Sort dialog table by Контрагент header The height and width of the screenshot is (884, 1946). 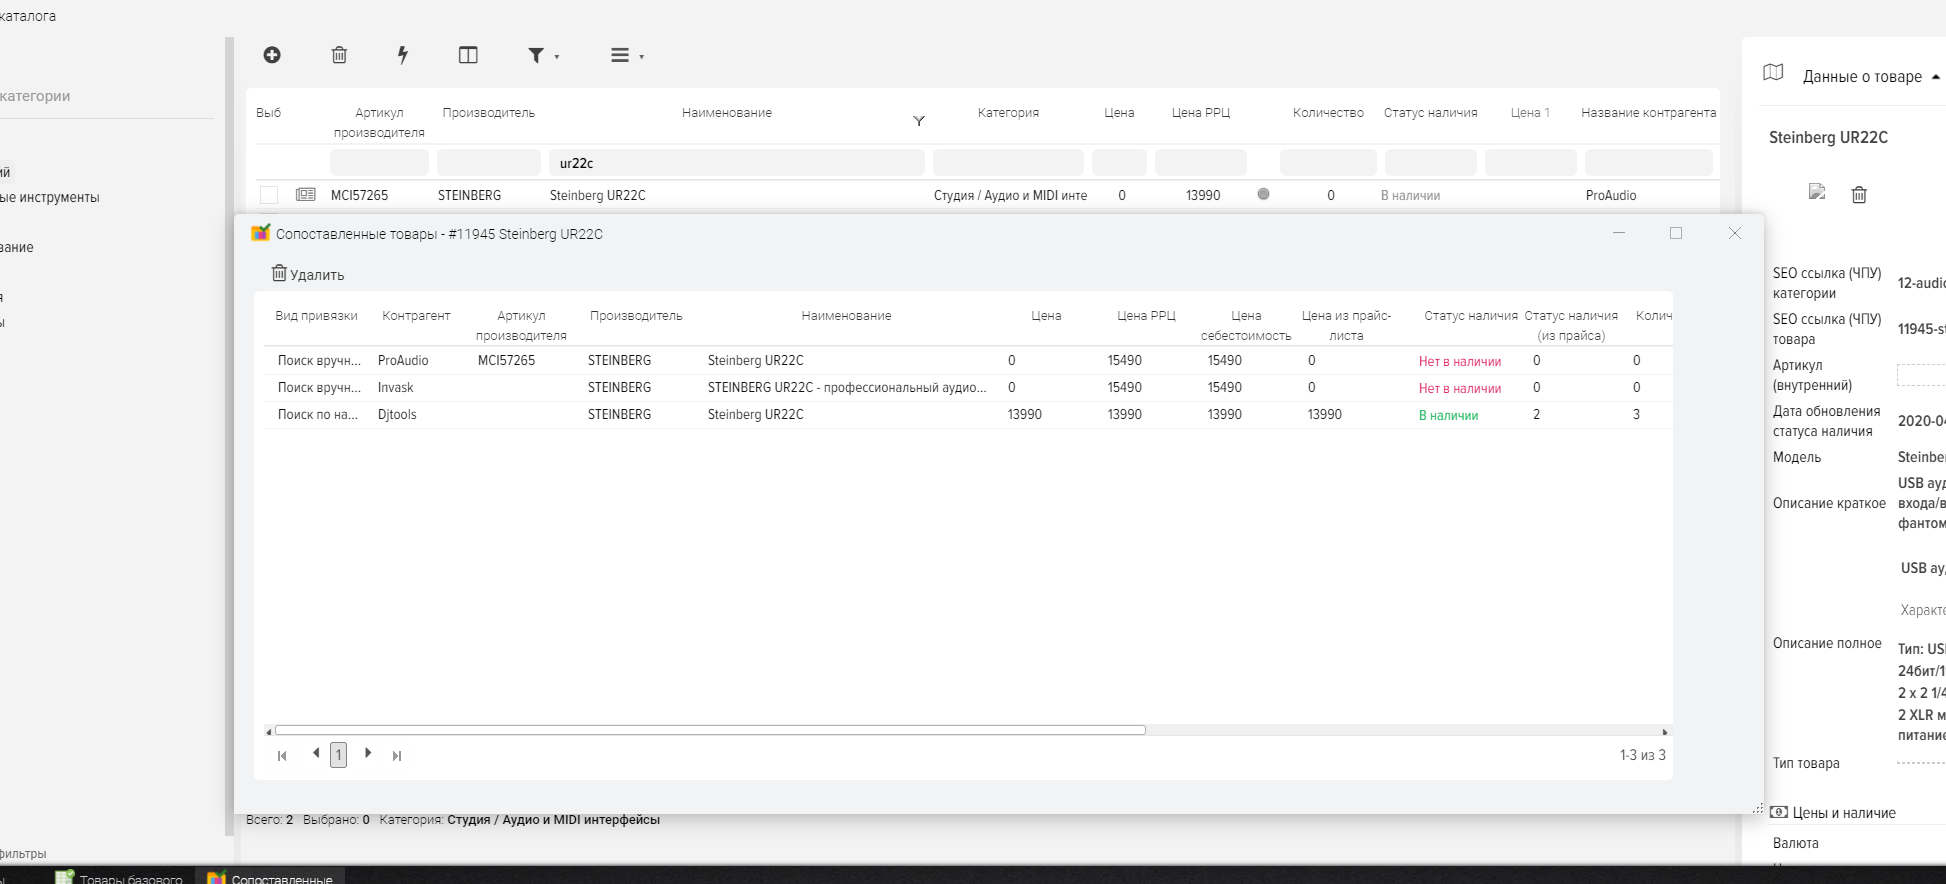click(x=416, y=316)
